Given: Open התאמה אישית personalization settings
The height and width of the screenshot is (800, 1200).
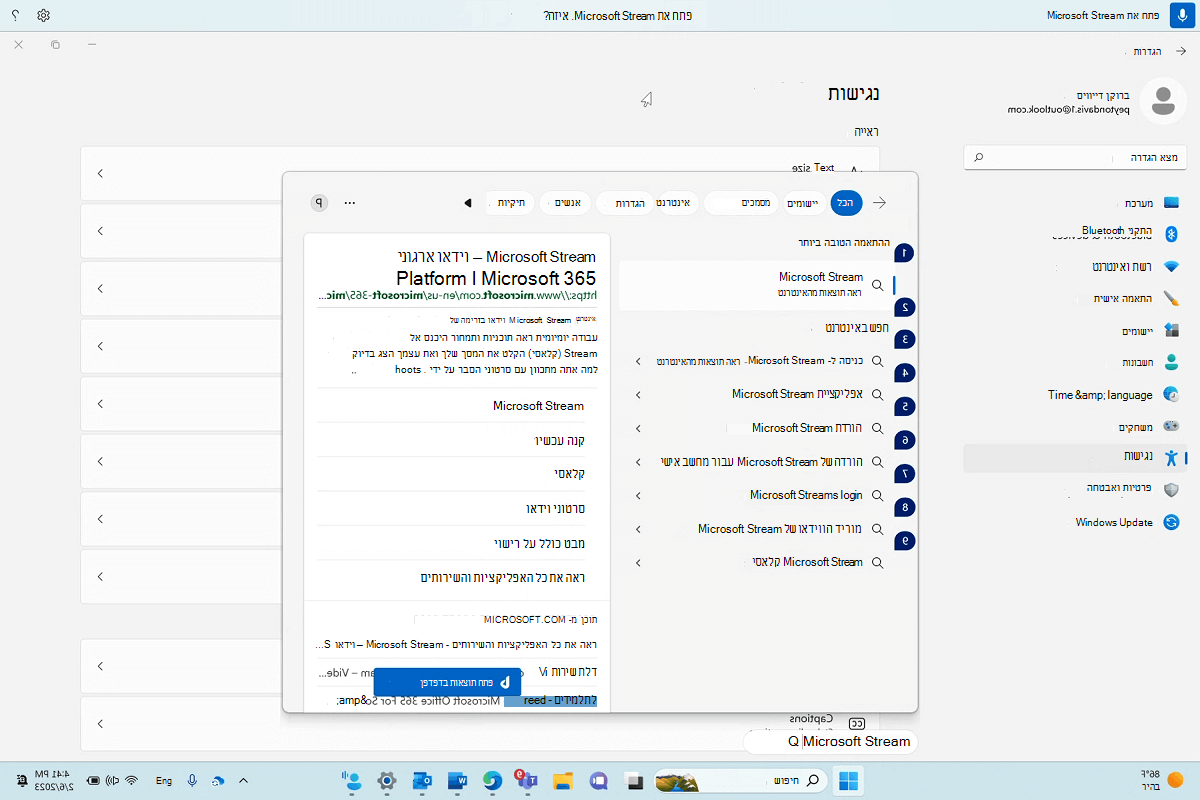Looking at the screenshot, I should tap(1075, 299).
